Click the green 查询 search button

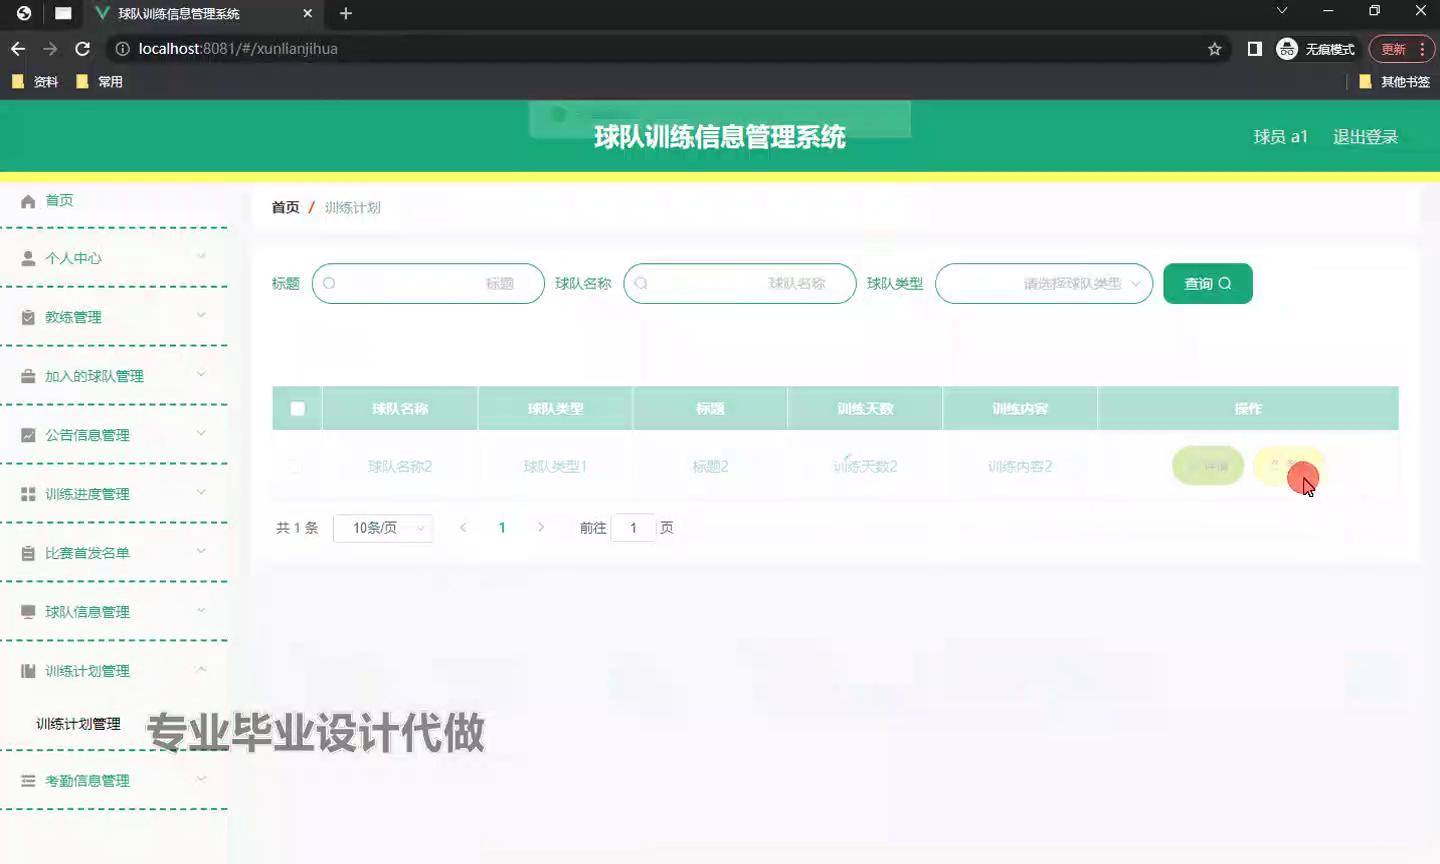tap(1207, 284)
